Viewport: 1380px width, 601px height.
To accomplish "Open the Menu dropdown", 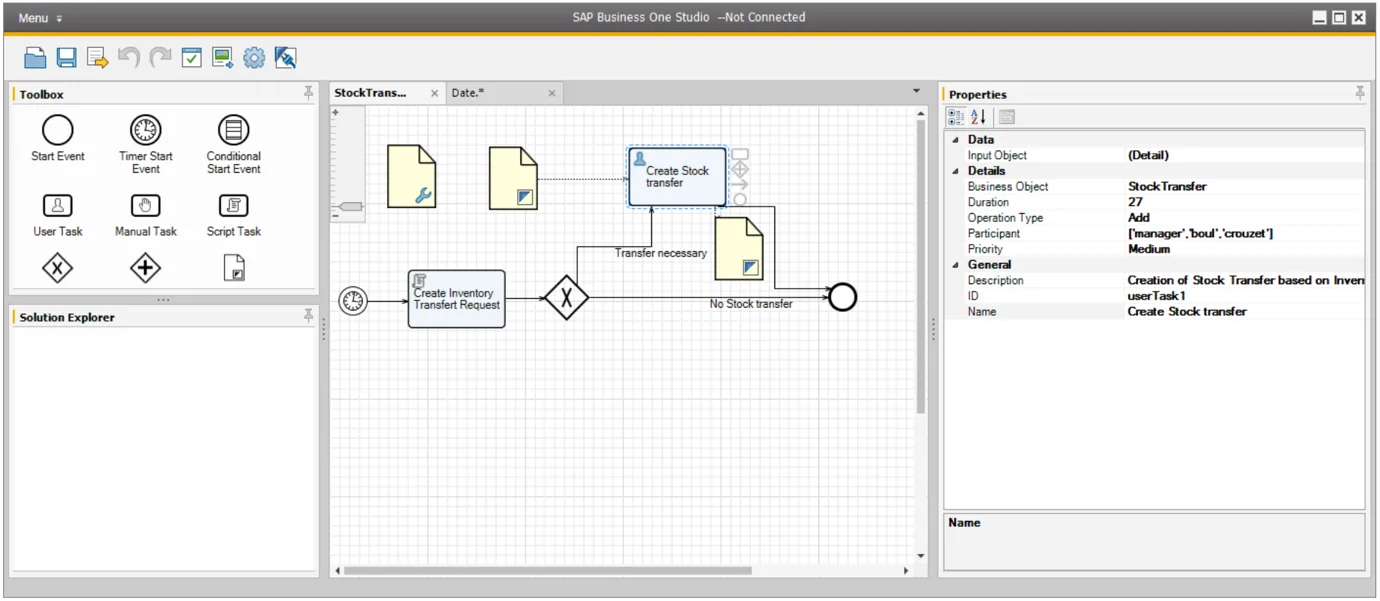I will click(x=40, y=18).
